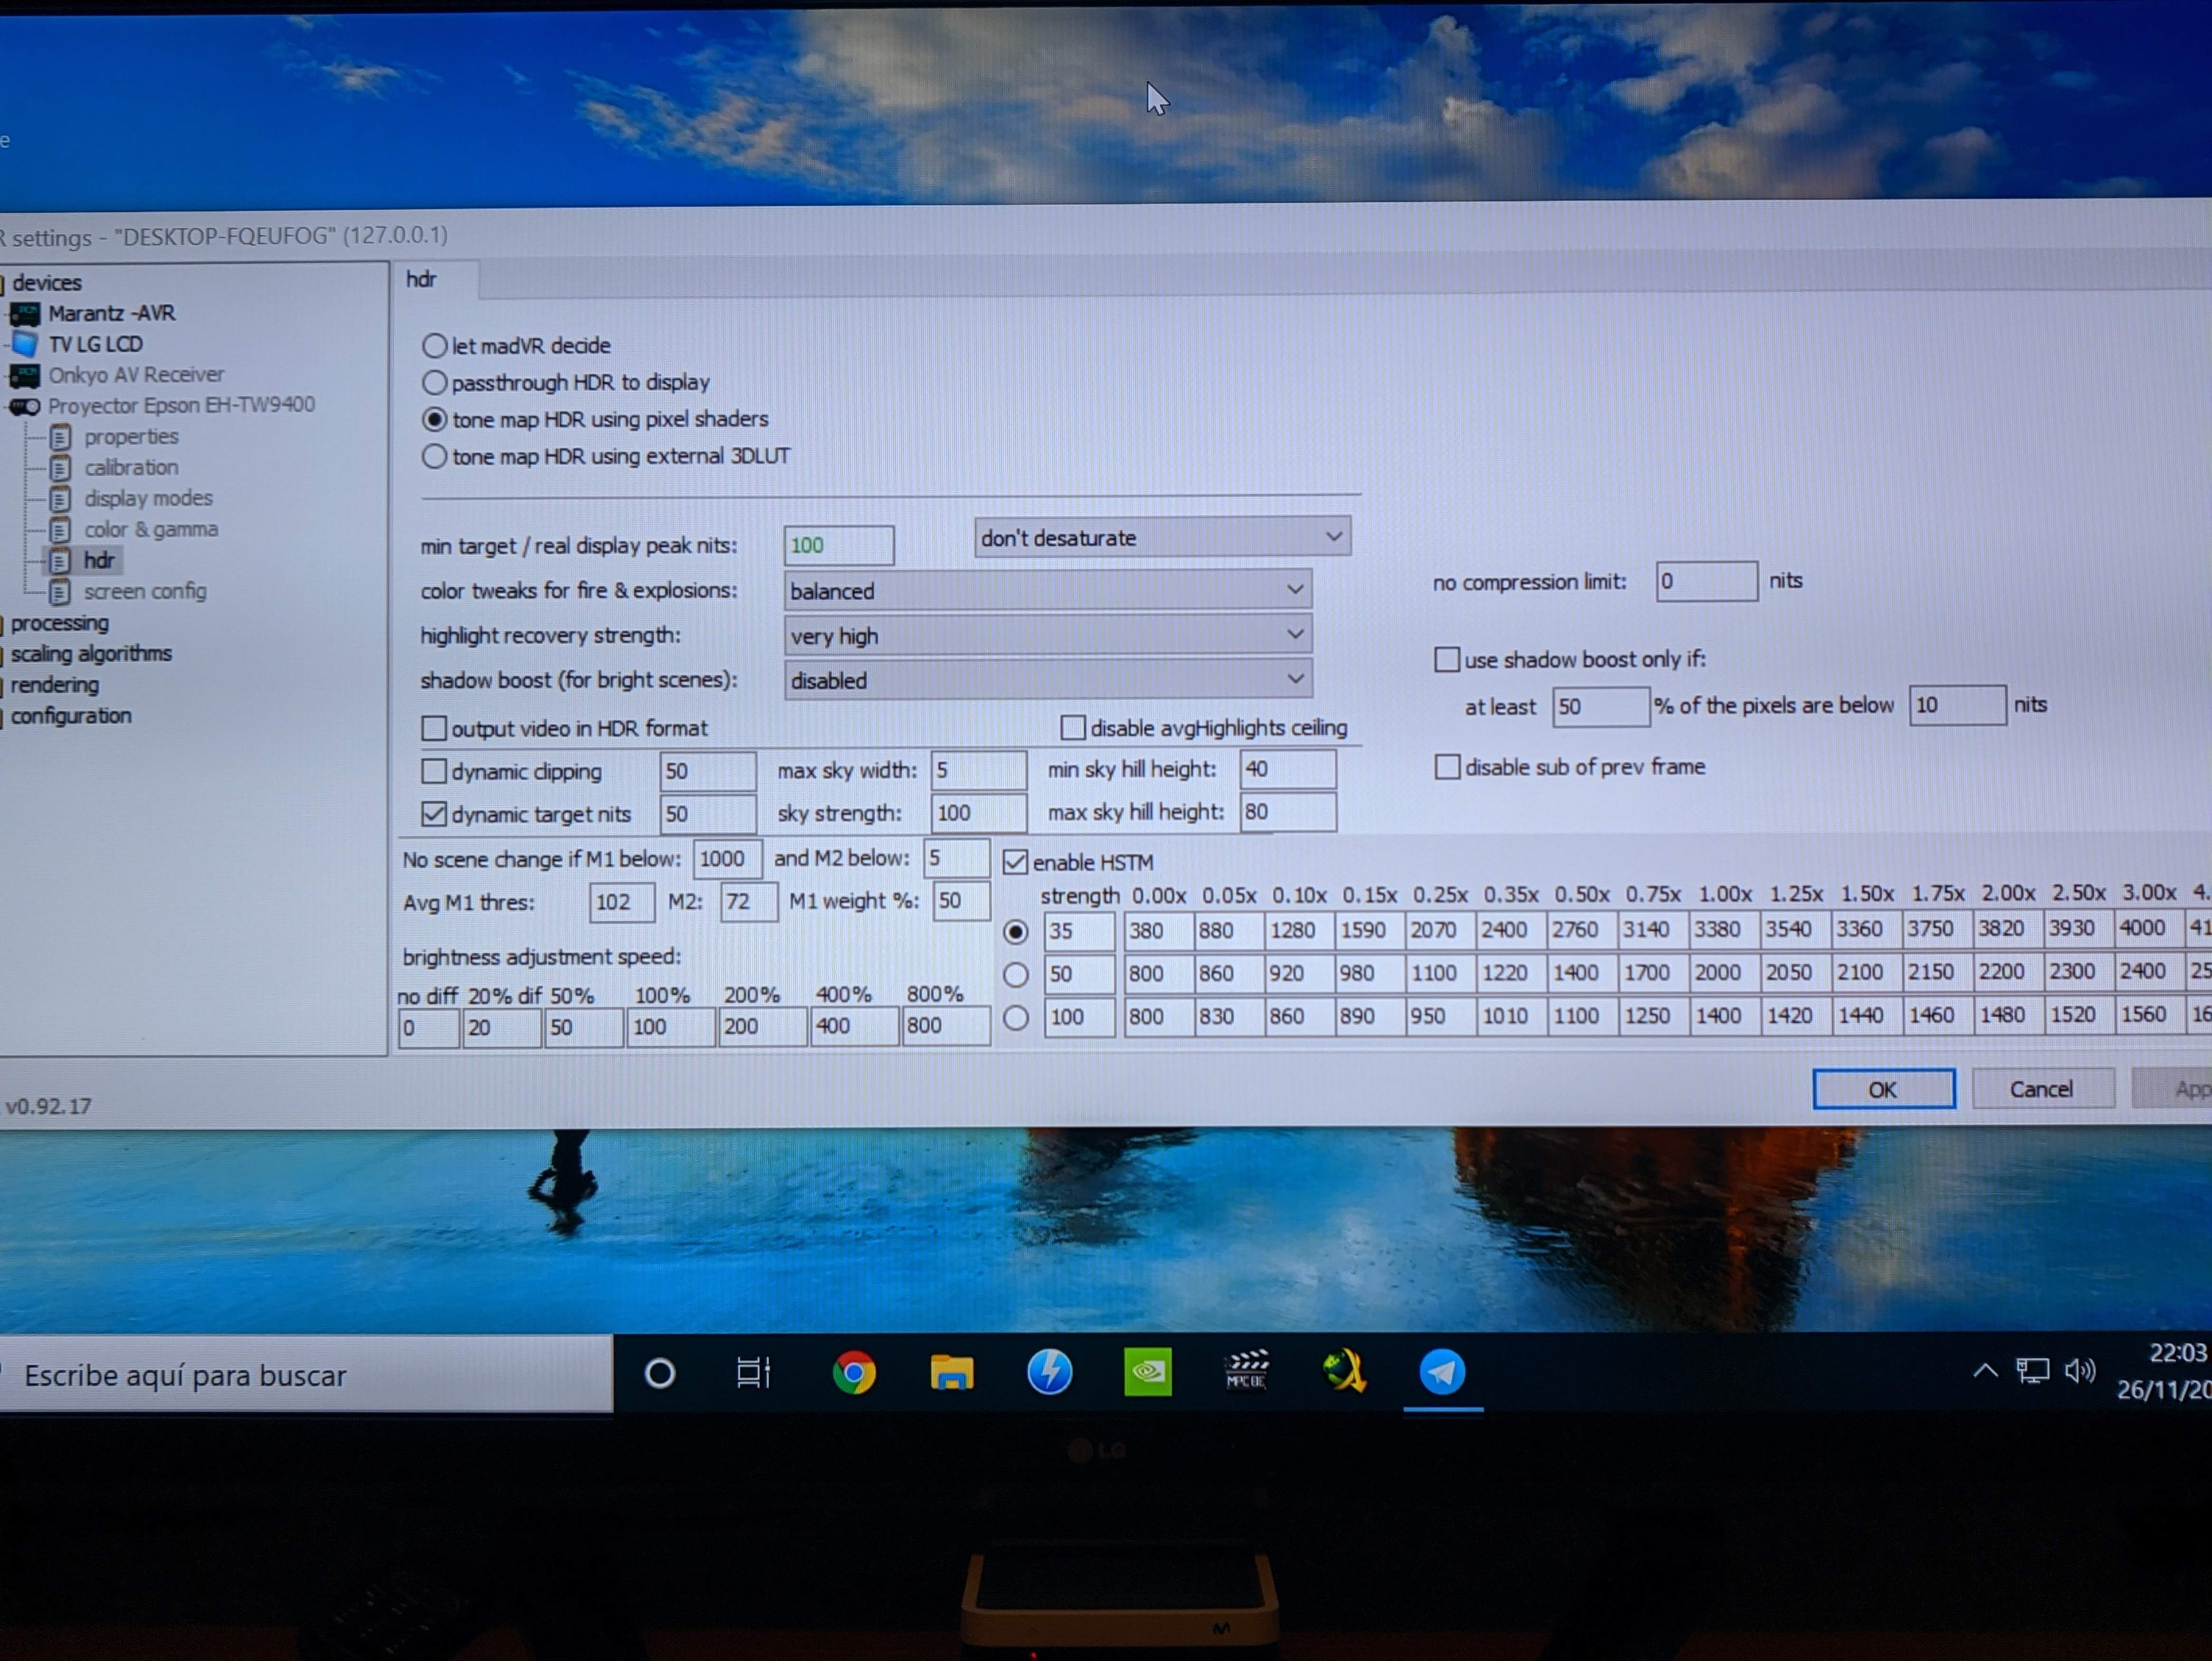Click the 'sky strength' input field
Viewport: 2212px width, 1661px height.
(x=978, y=813)
